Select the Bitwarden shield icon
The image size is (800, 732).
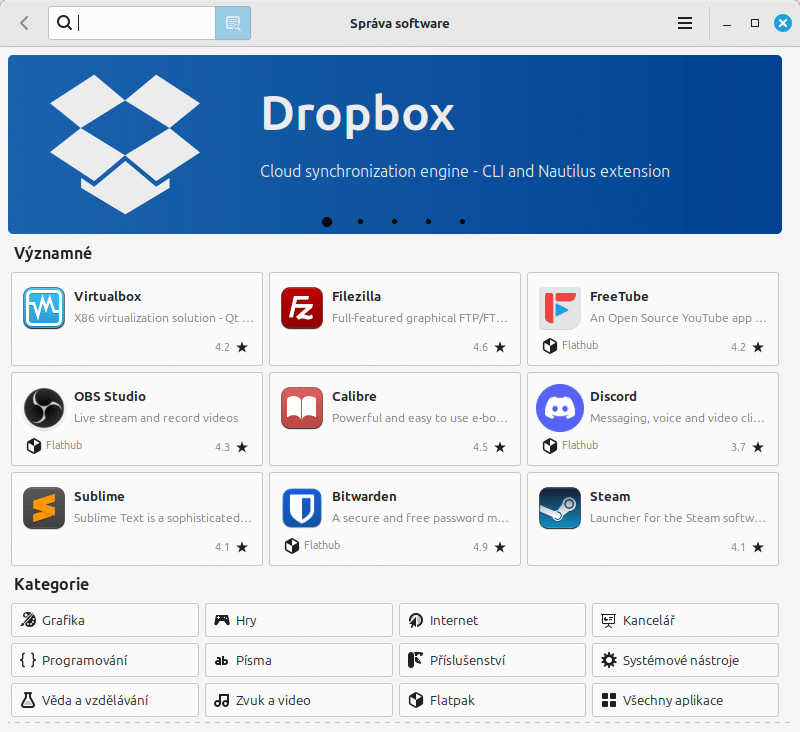click(301, 508)
